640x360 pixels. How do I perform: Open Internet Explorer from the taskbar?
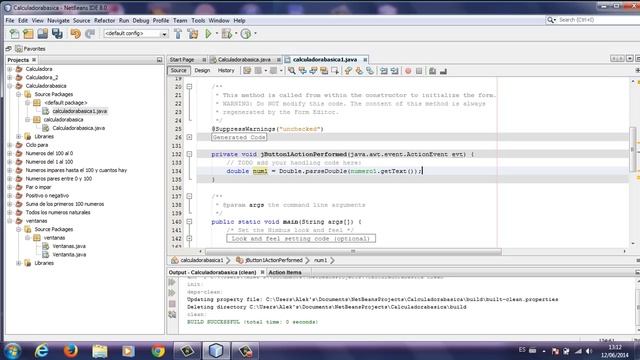[x=42, y=351]
